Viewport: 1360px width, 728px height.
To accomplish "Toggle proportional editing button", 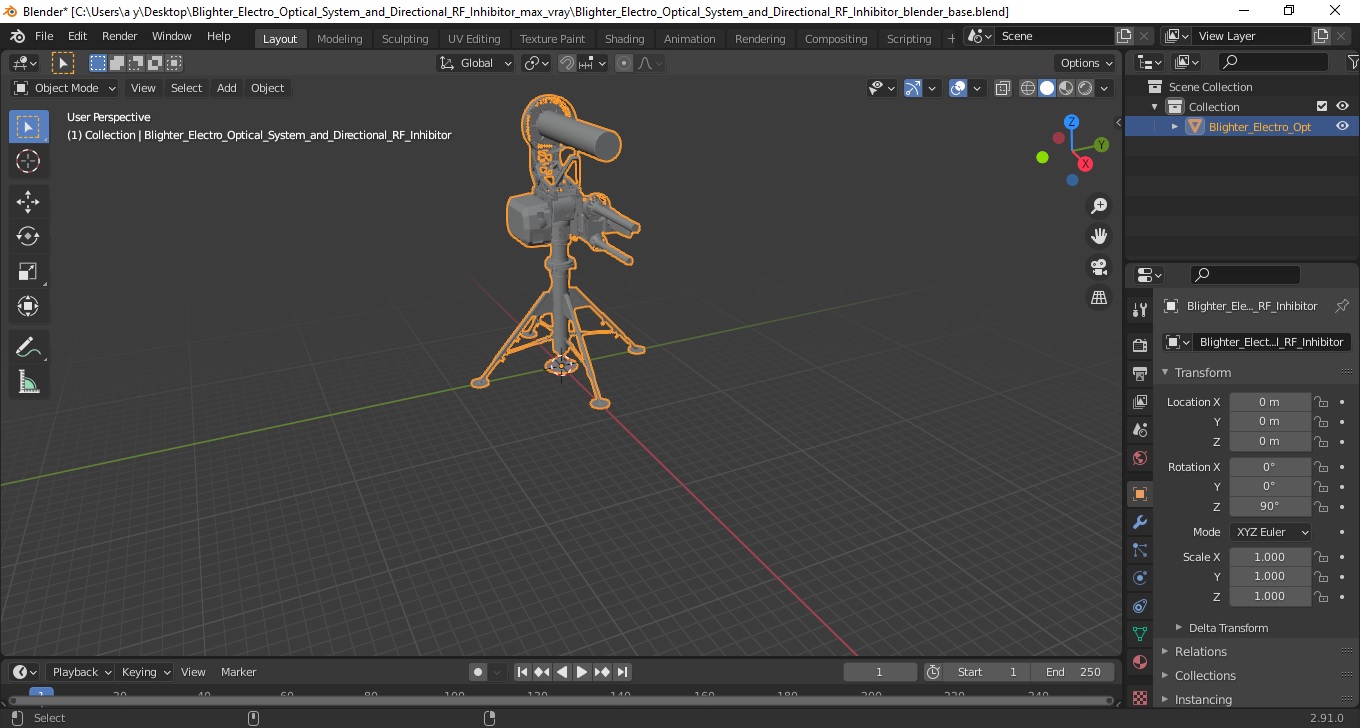I will point(624,63).
